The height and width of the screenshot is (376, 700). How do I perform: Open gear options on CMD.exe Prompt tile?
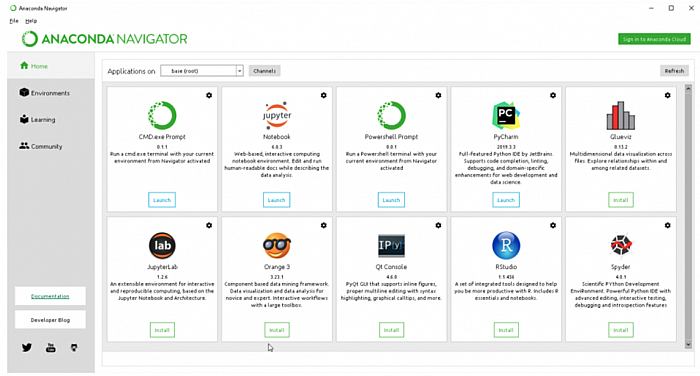pyautogui.click(x=209, y=95)
